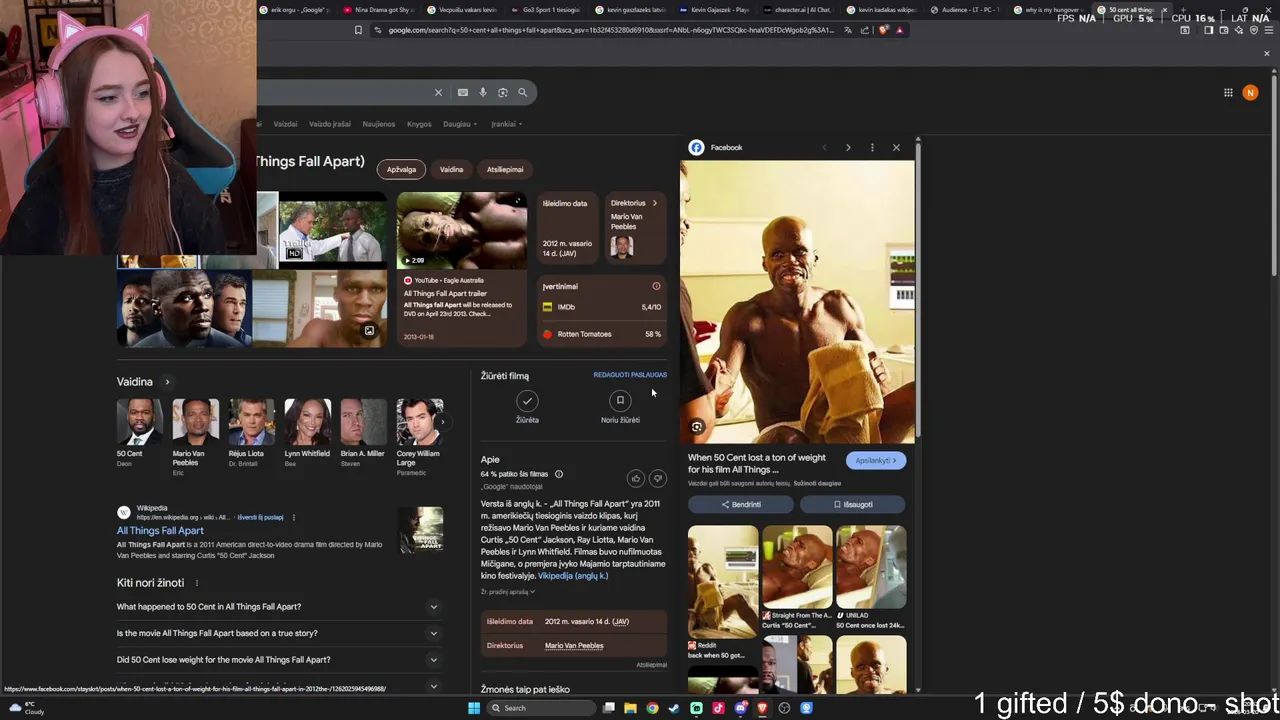The width and height of the screenshot is (1280, 720).
Task: Expand the Vaidina cast section arrow
Action: tap(167, 382)
